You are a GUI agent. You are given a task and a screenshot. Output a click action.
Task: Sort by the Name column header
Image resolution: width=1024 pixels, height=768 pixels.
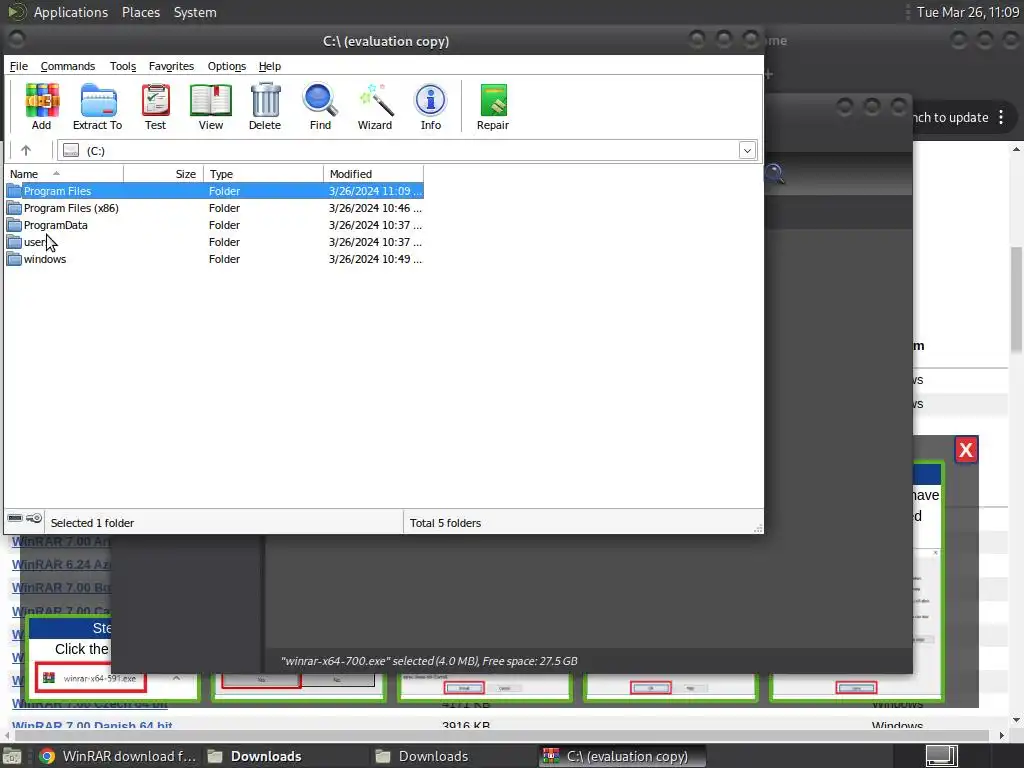[x=64, y=174]
